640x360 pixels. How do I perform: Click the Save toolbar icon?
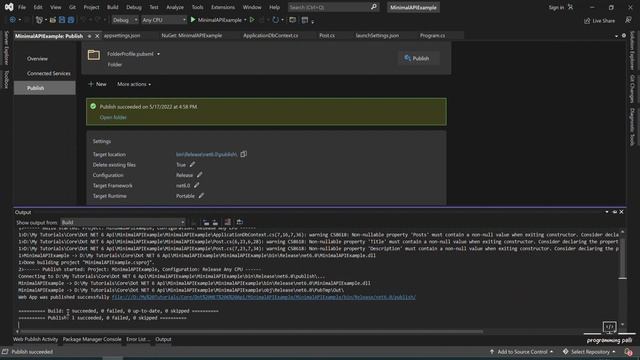pyautogui.click(x=62, y=20)
